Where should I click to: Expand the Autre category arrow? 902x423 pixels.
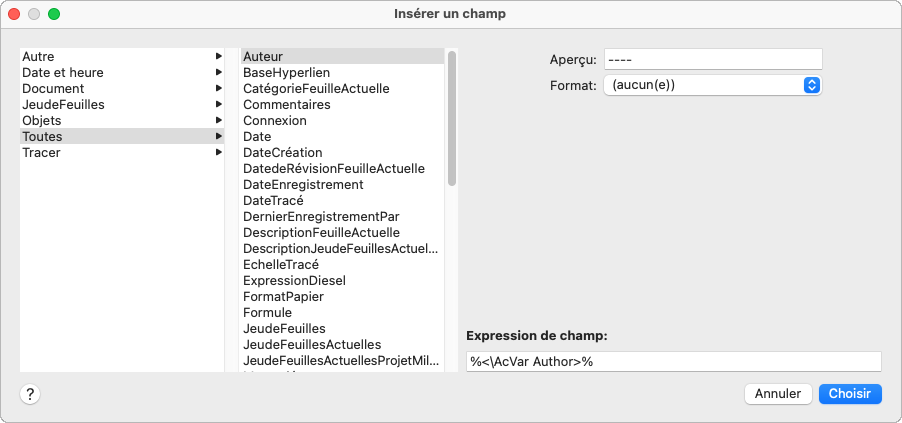click(x=218, y=57)
